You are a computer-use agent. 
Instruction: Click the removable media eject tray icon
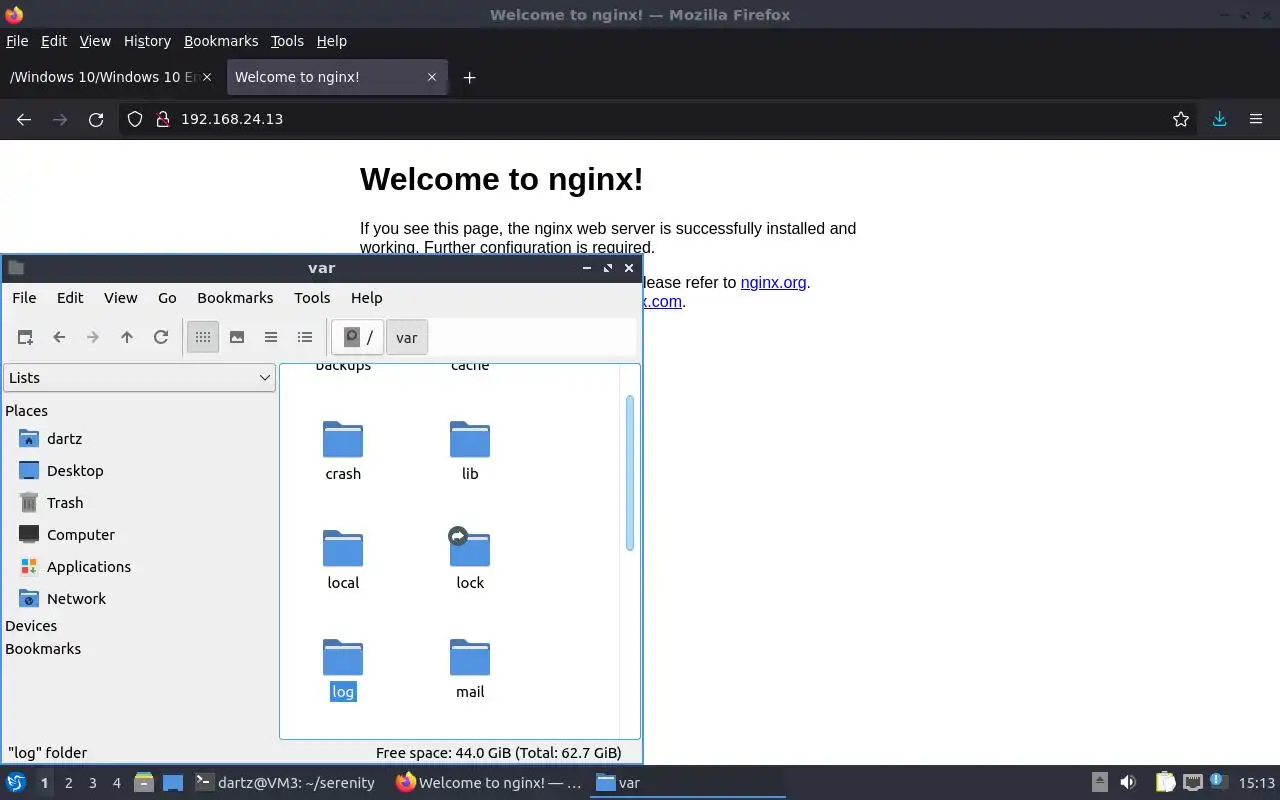(x=1099, y=783)
